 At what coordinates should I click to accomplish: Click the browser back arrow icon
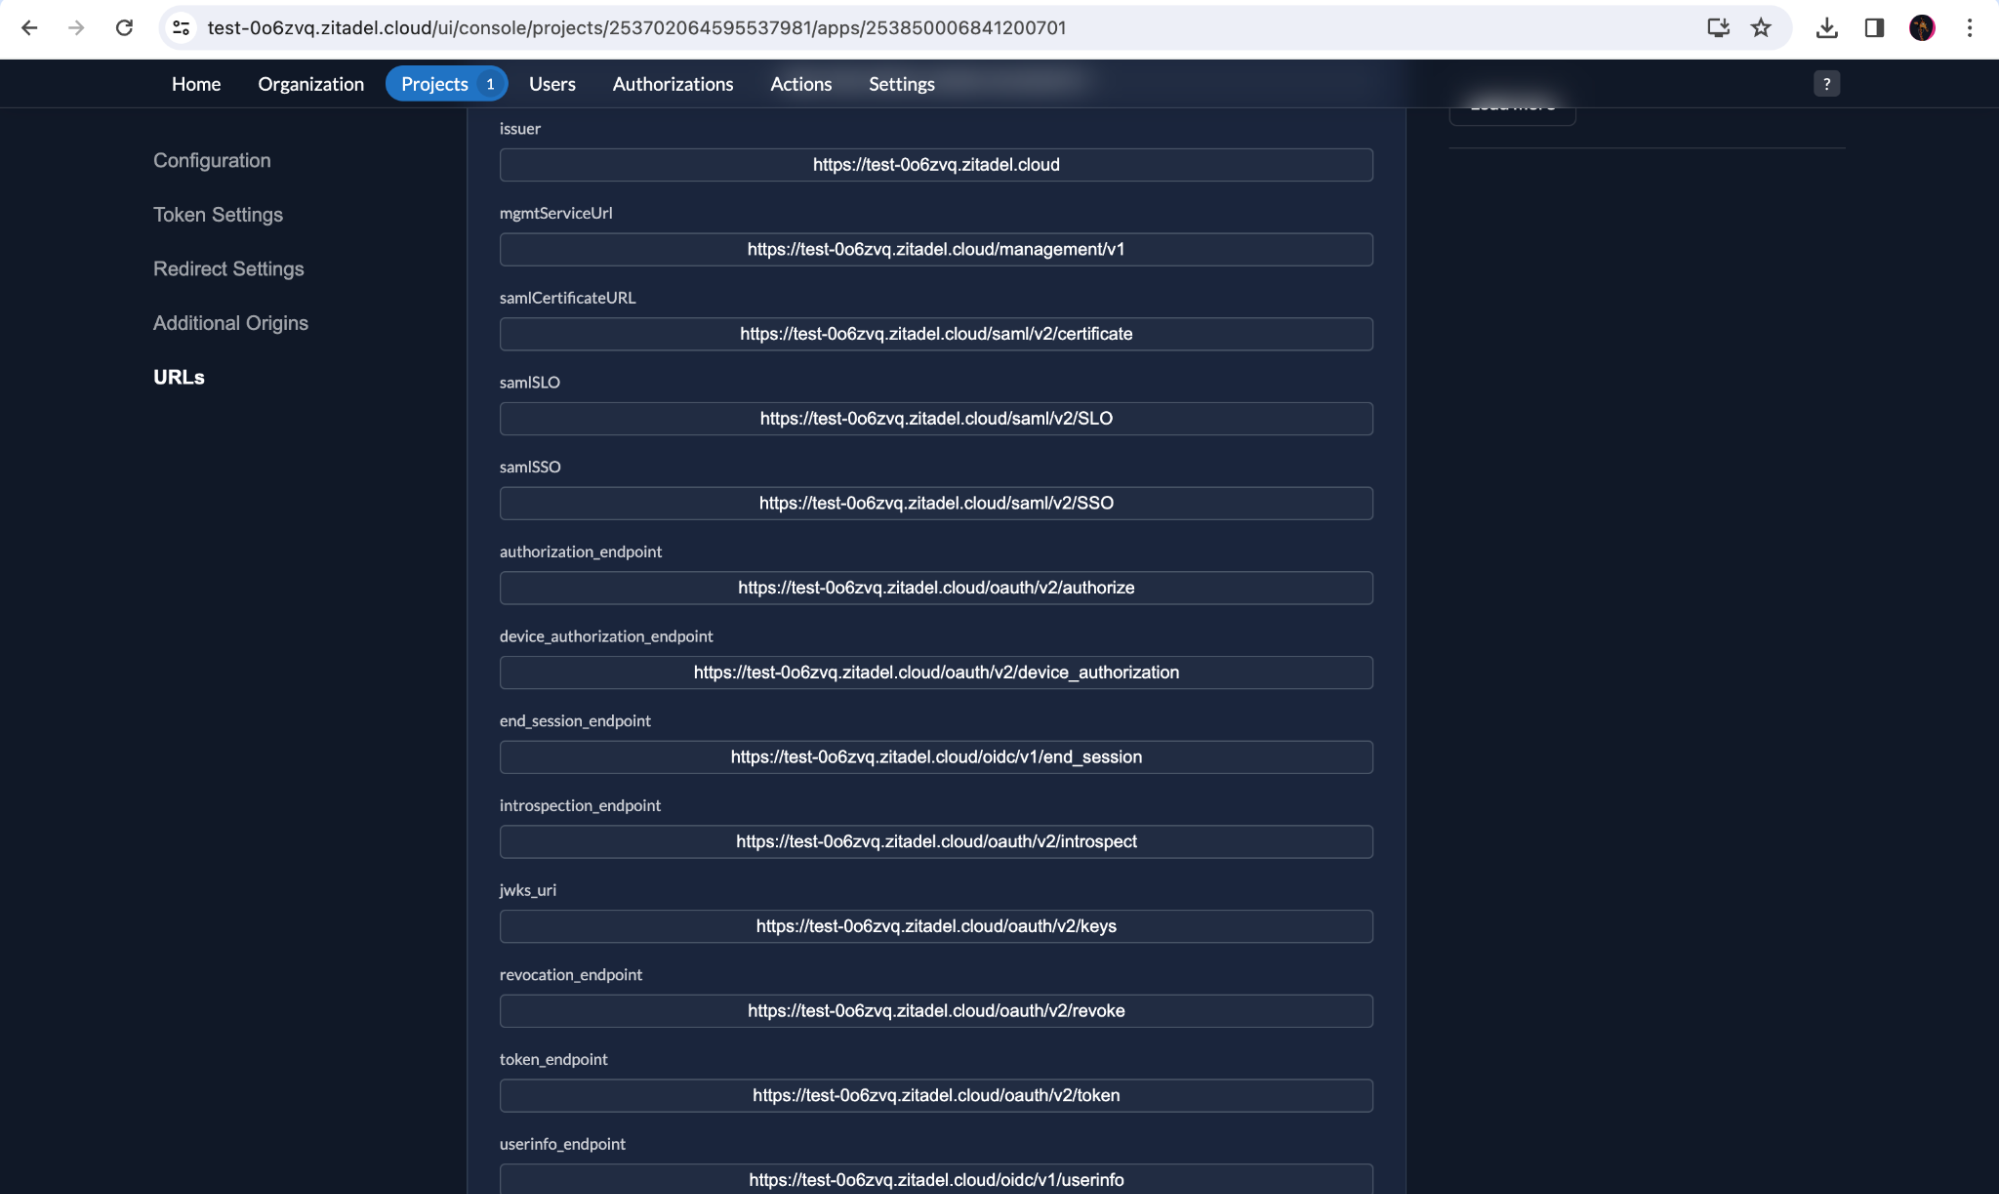[29, 28]
